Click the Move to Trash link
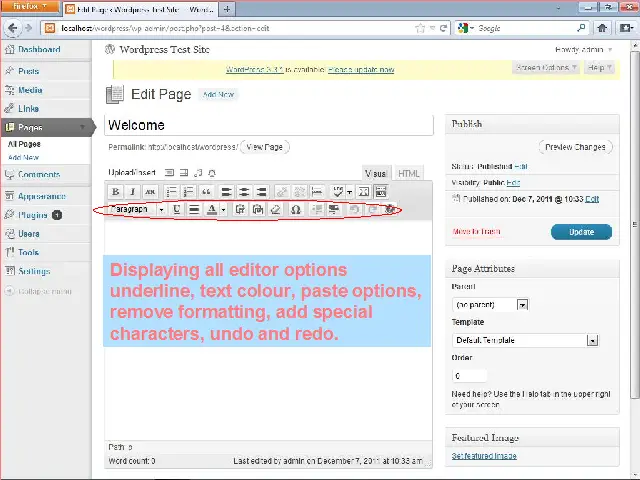The width and height of the screenshot is (640, 480). click(x=476, y=231)
